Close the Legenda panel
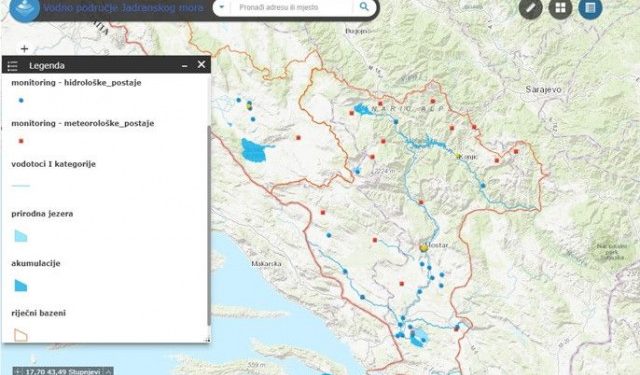This screenshot has width=640, height=375. coord(202,64)
